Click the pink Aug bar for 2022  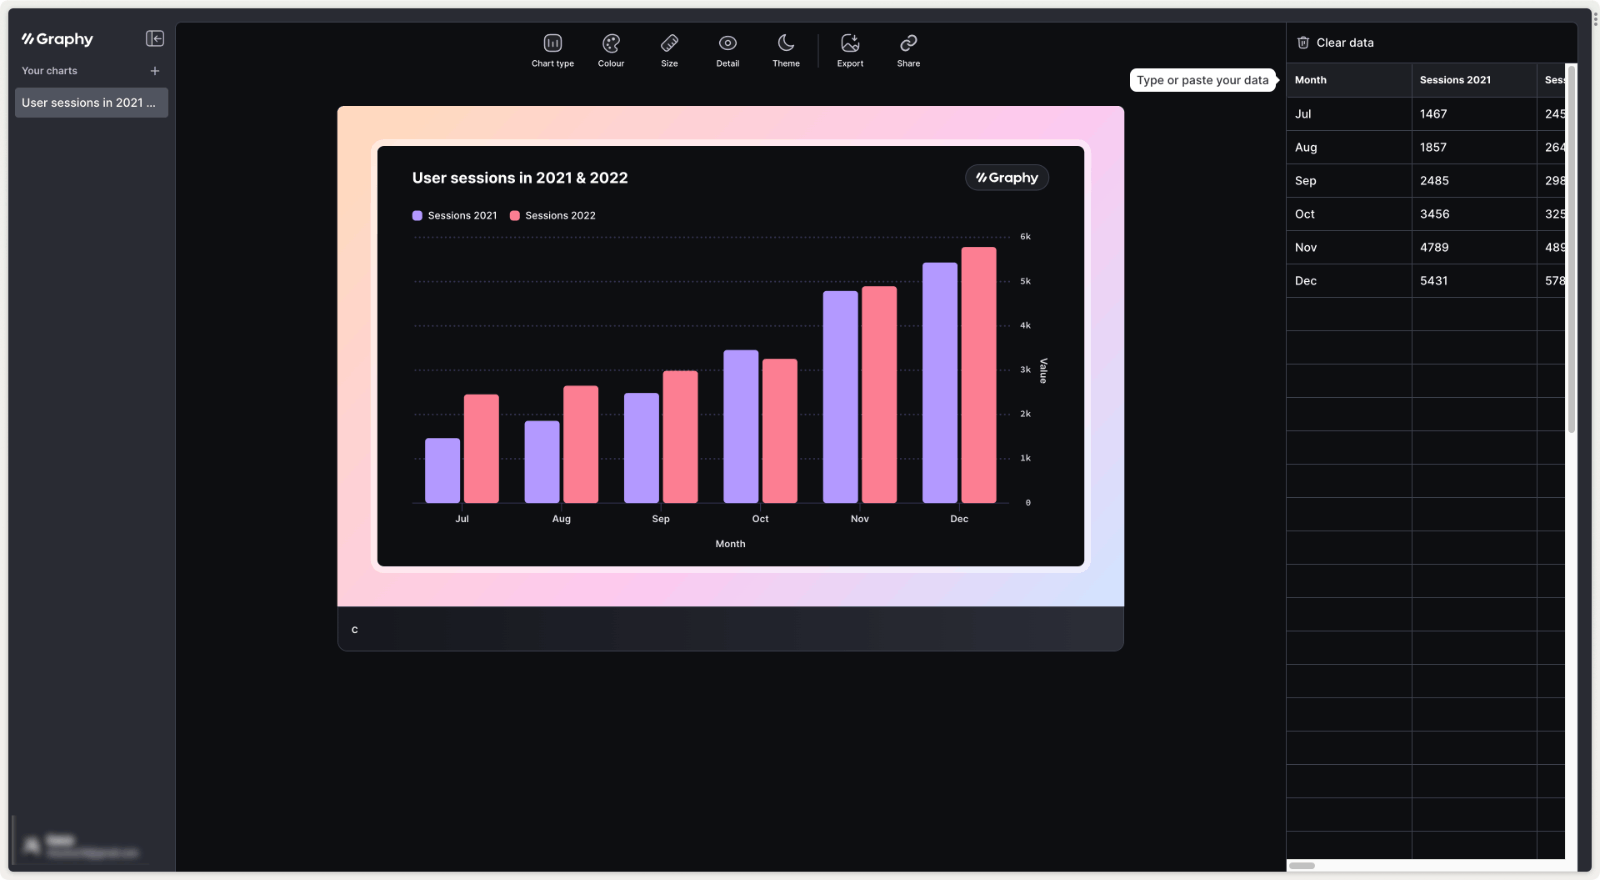(581, 445)
